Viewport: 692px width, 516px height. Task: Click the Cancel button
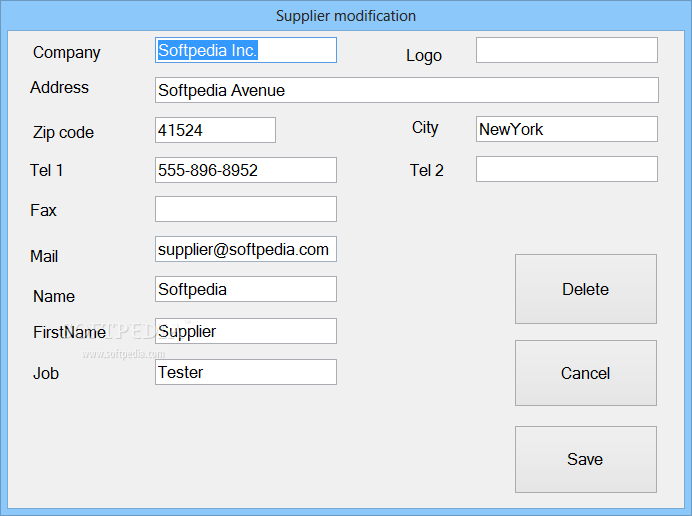click(x=586, y=373)
